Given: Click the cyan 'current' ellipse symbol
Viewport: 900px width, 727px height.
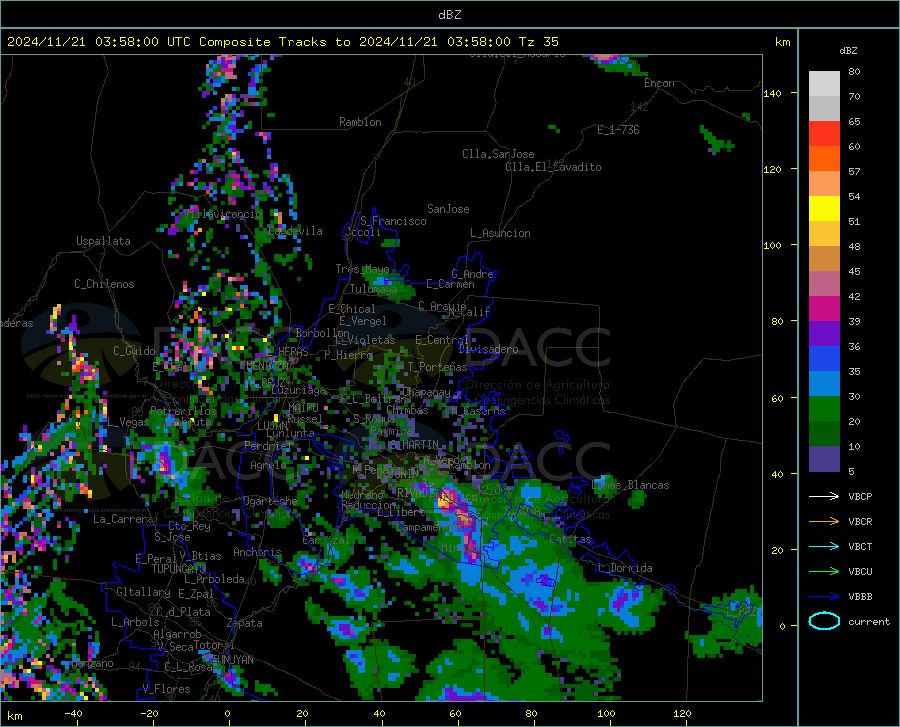Looking at the screenshot, I should pyautogui.click(x=824, y=621).
